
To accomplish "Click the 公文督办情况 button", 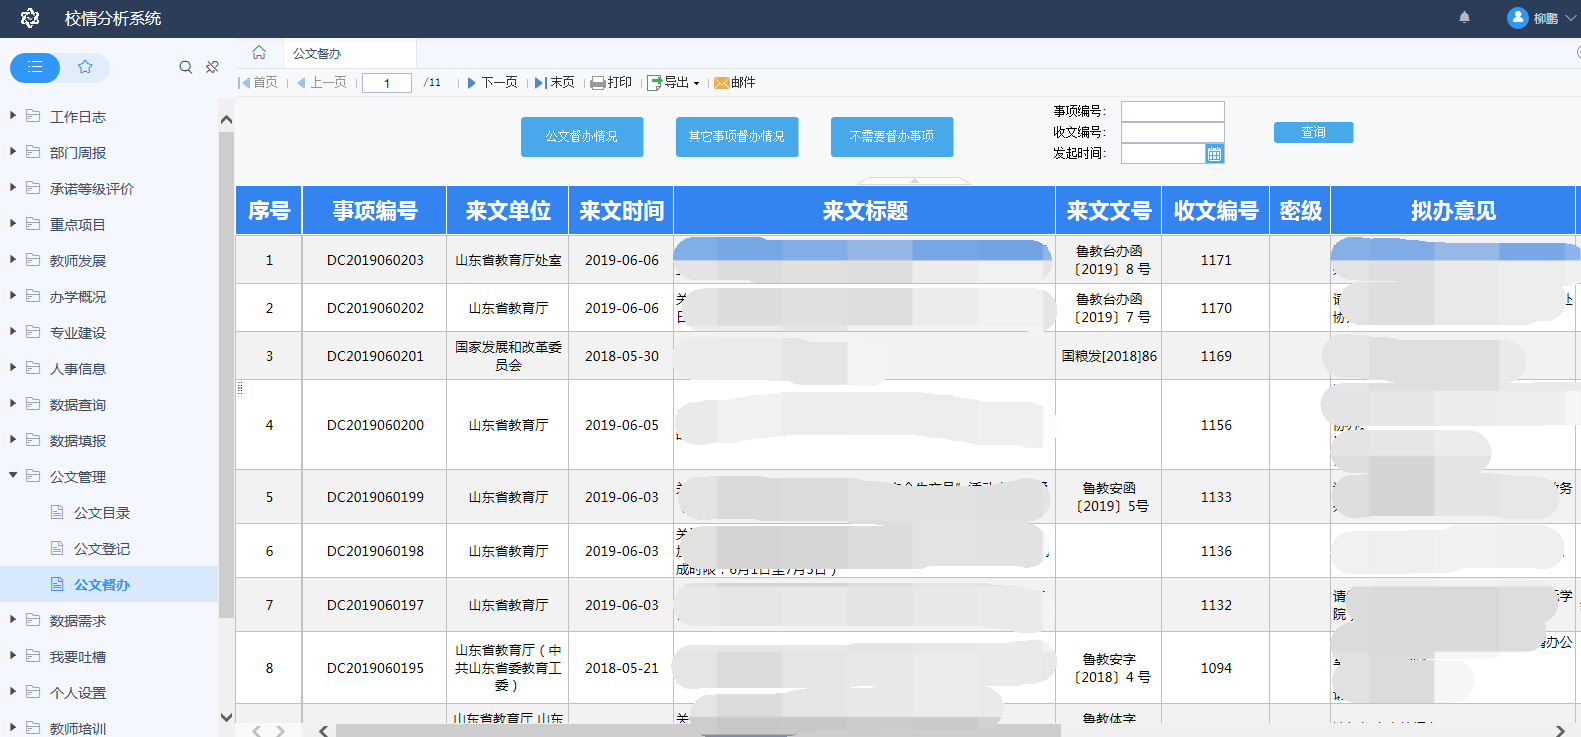I will [x=582, y=137].
